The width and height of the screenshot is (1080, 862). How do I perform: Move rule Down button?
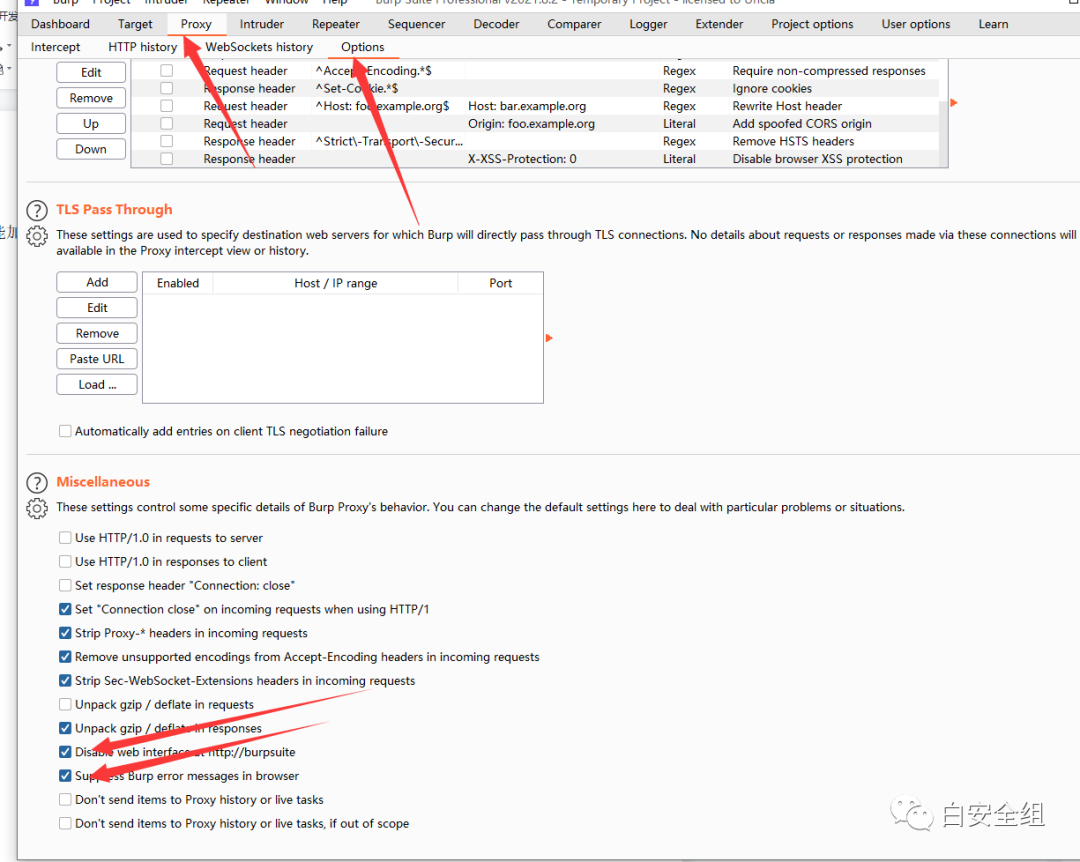[x=91, y=149]
